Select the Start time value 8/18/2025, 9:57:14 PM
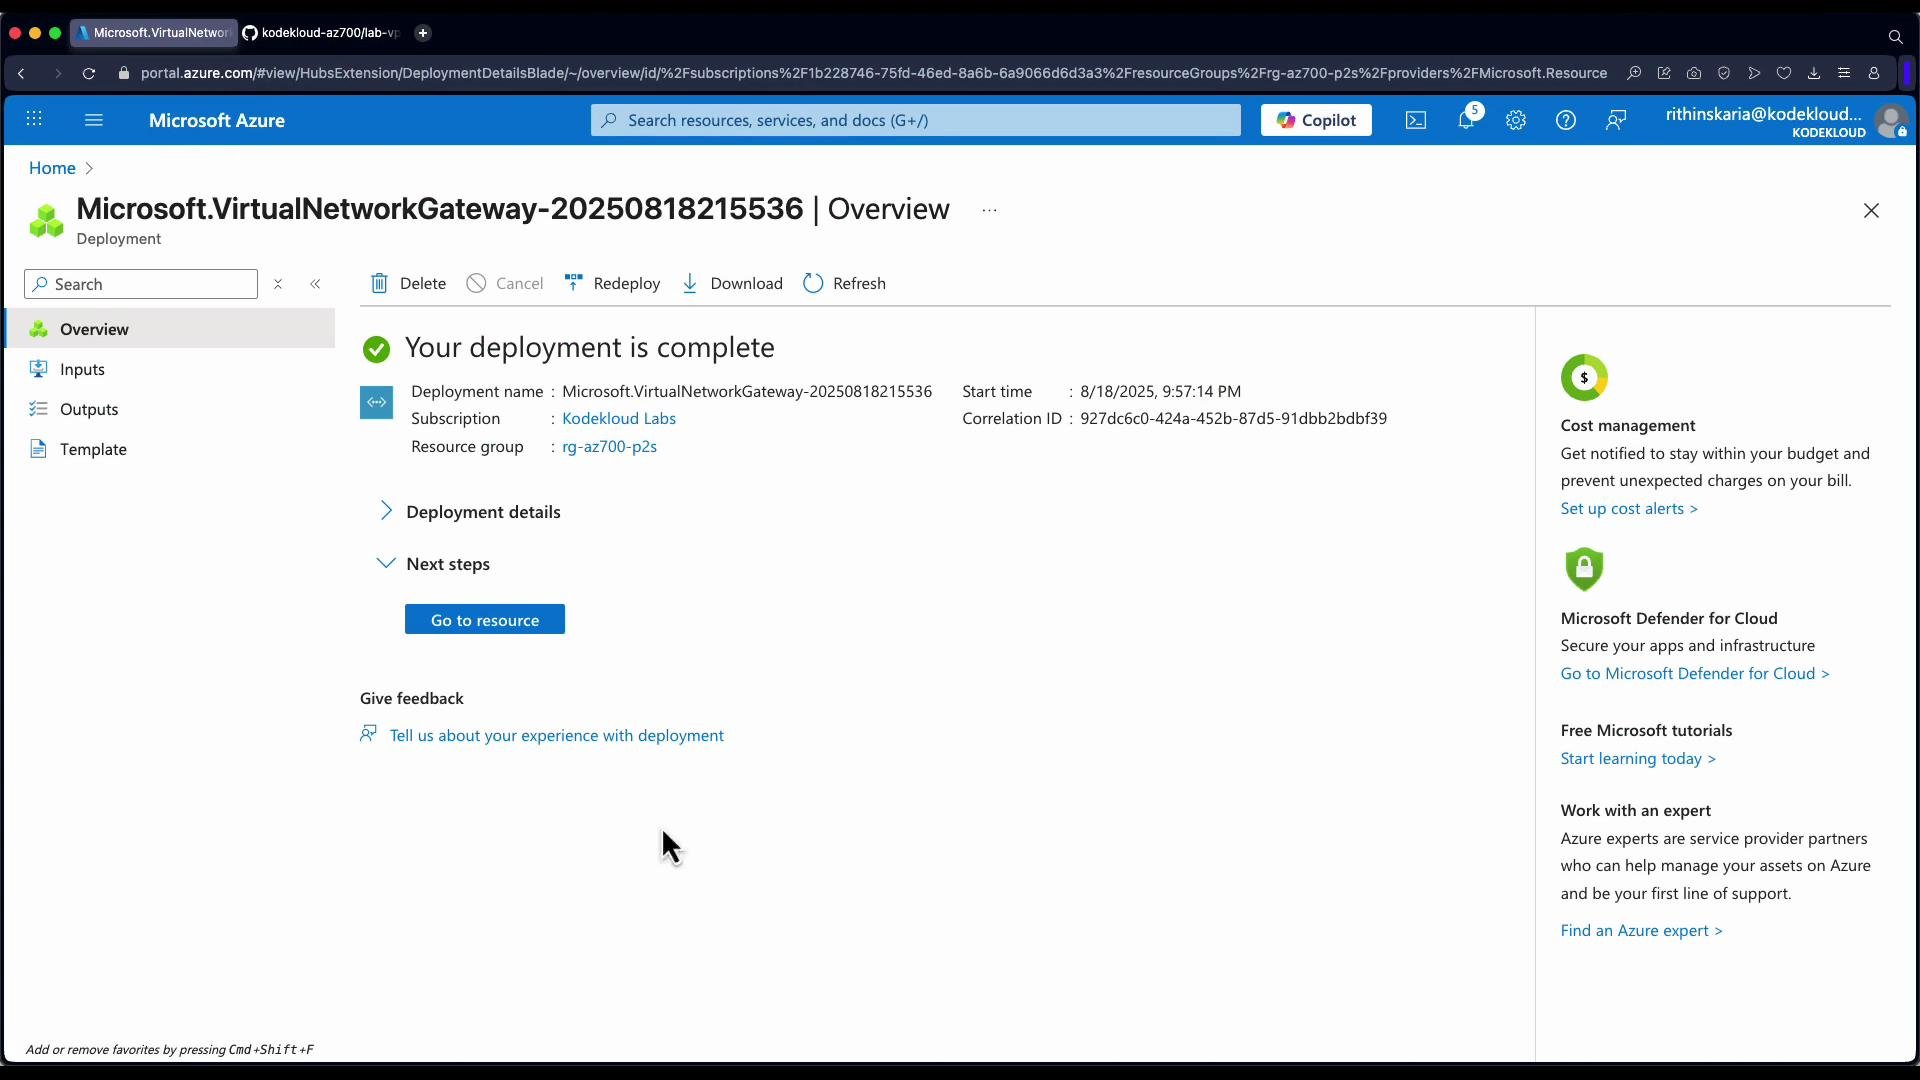This screenshot has width=1920, height=1080. (1160, 391)
